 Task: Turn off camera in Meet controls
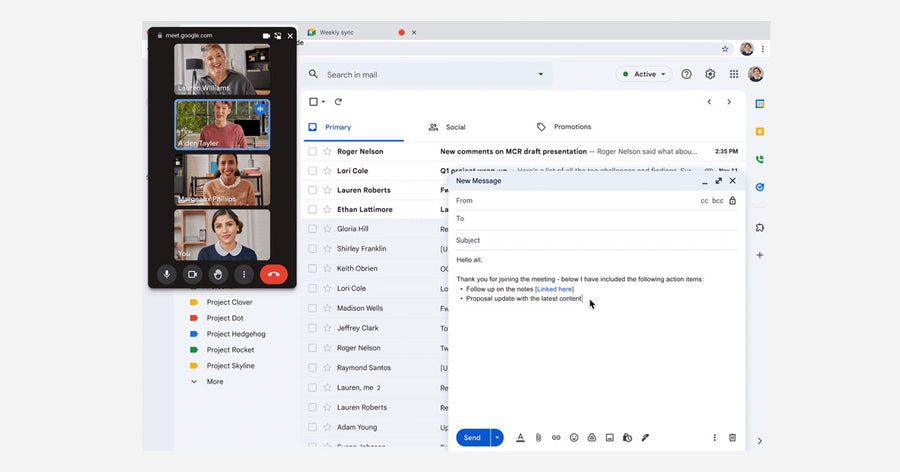click(x=192, y=274)
